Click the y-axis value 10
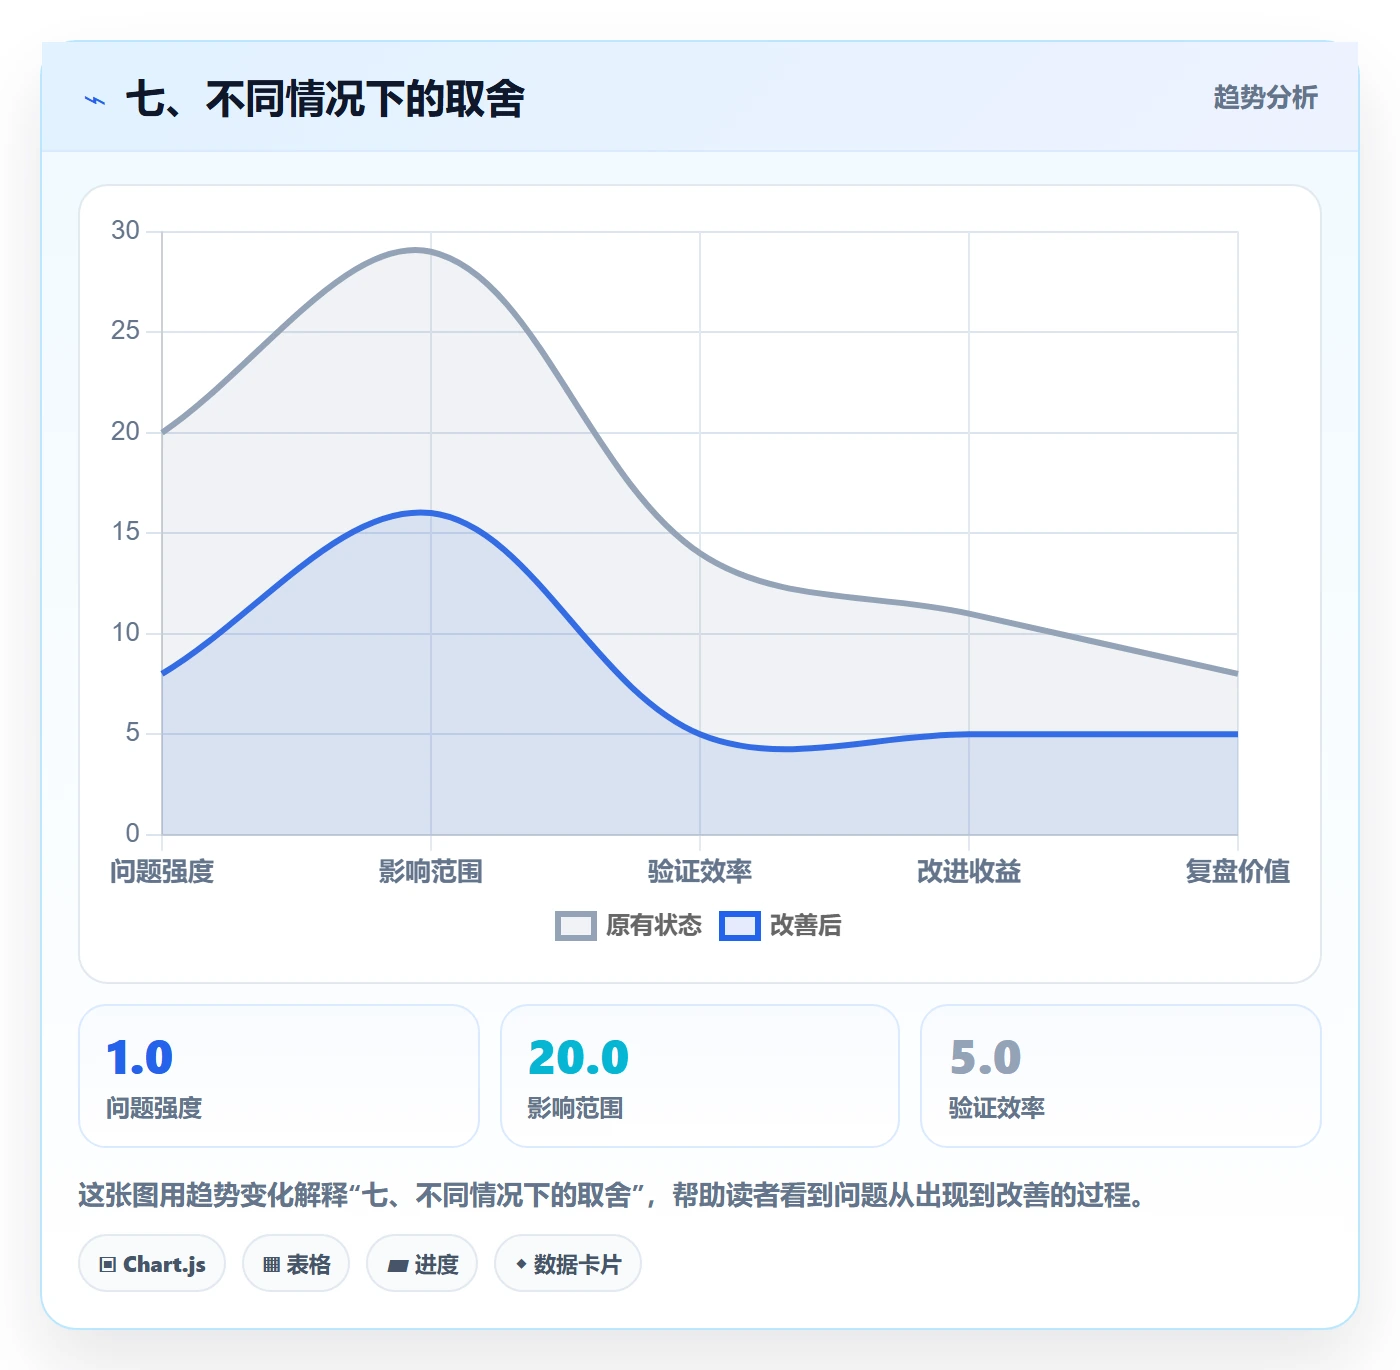This screenshot has width=1400, height=1370. [x=125, y=633]
